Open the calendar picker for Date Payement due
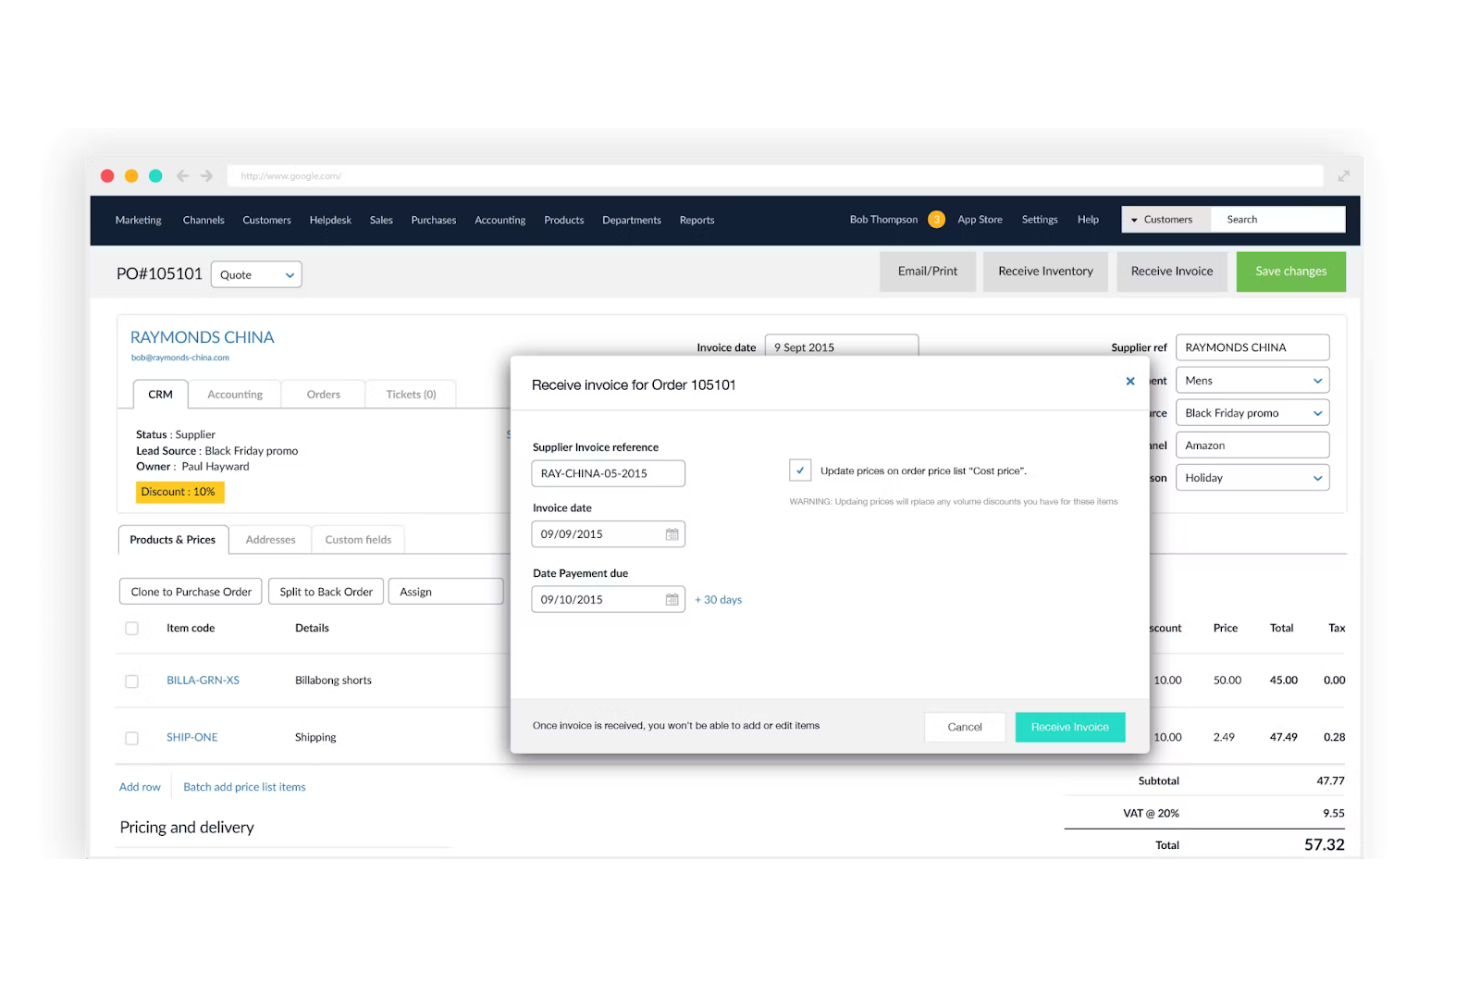1480x987 pixels. 670,599
